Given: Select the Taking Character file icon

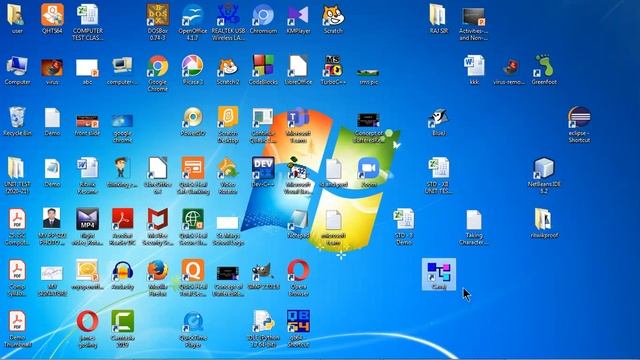Looking at the screenshot, I should pos(473,220).
